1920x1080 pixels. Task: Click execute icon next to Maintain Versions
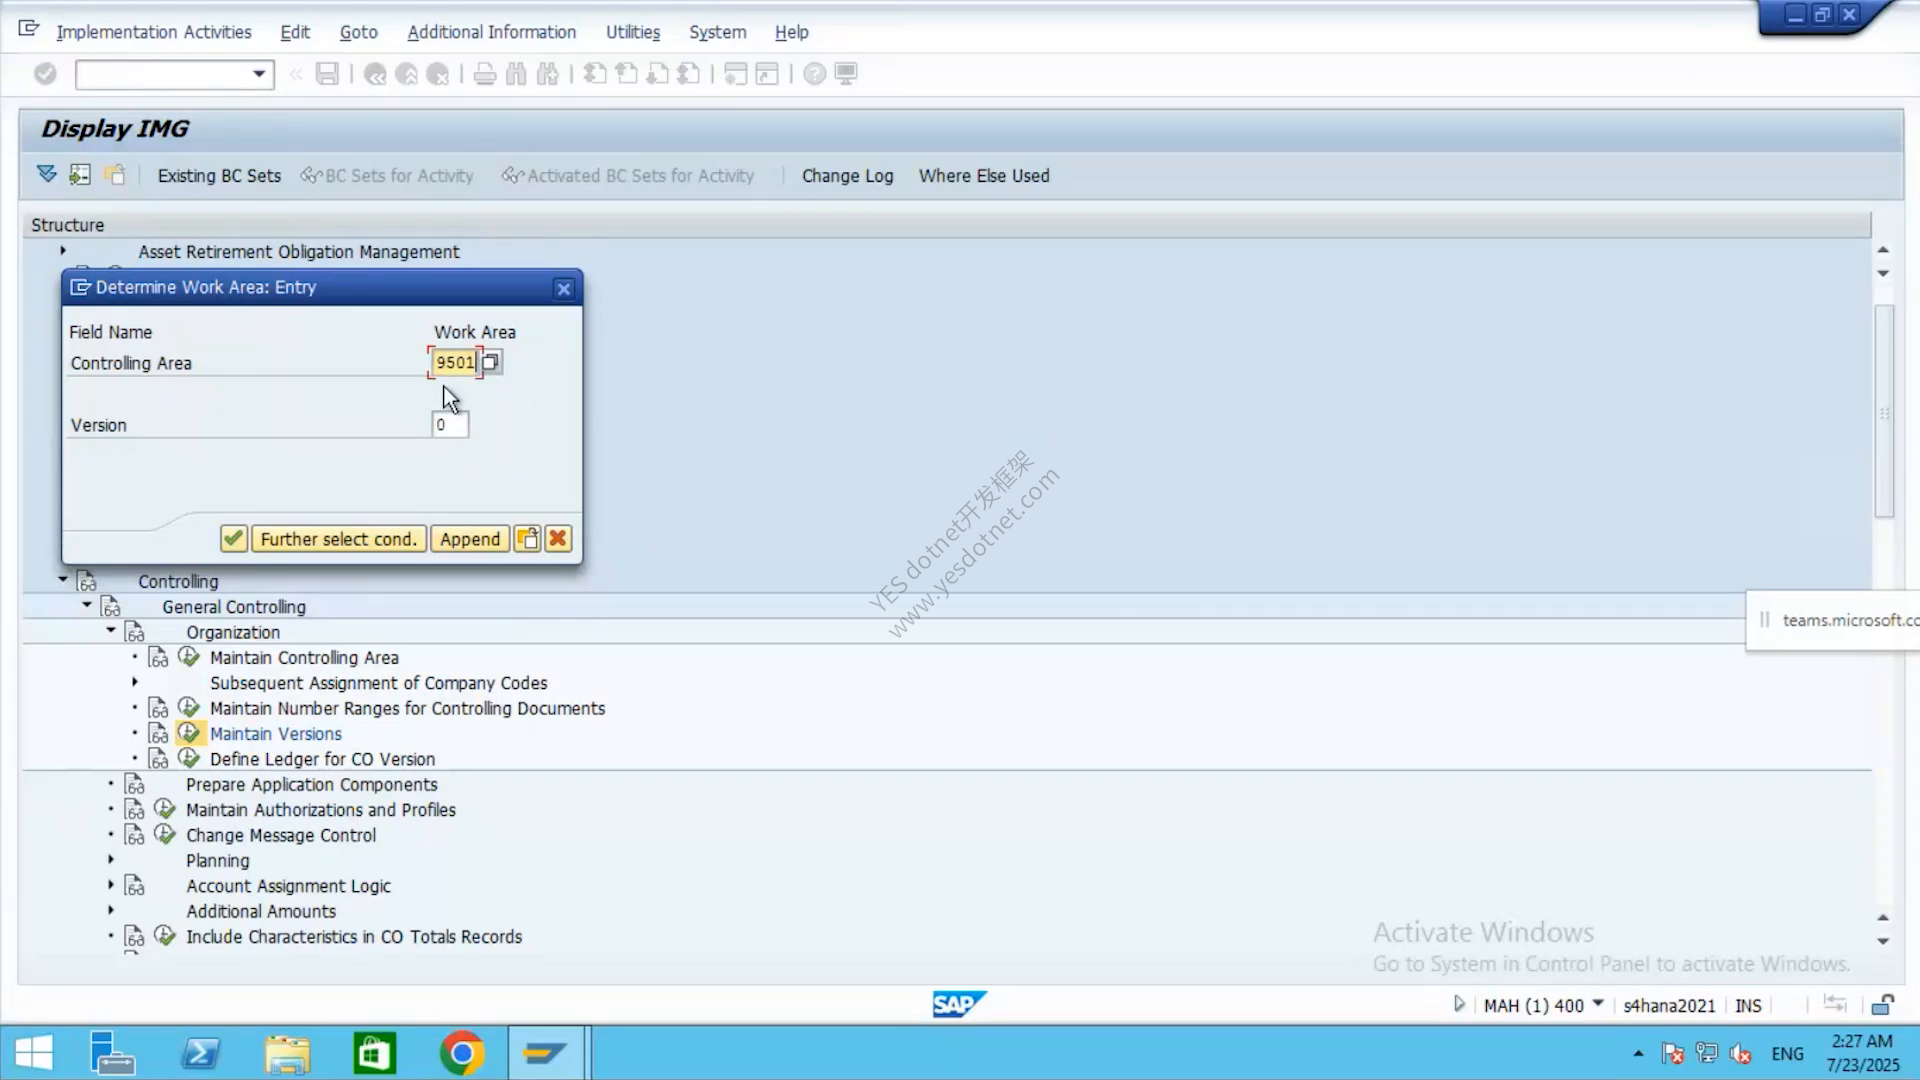[x=189, y=733]
